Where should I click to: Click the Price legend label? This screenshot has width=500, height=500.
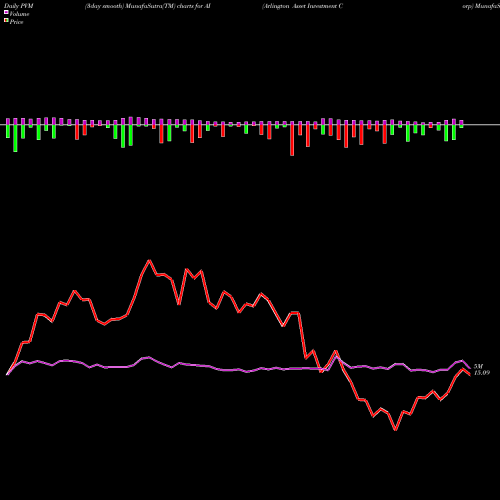click(16, 22)
